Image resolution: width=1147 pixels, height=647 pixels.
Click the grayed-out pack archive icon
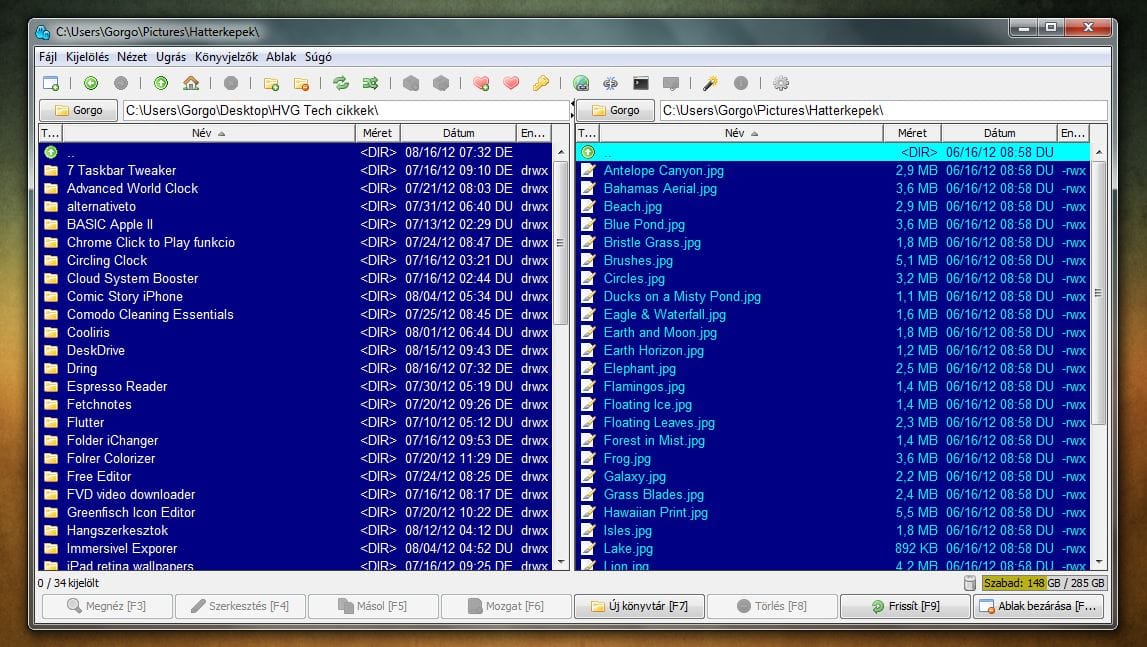point(411,83)
